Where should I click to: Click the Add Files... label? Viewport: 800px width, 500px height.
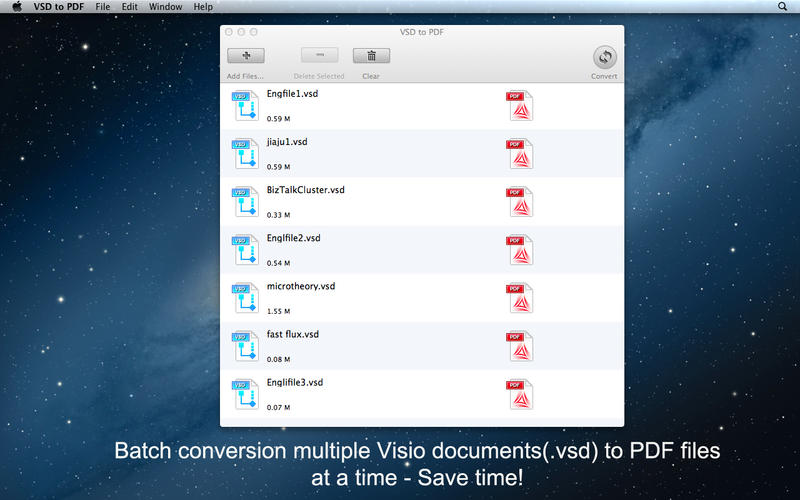click(245, 76)
